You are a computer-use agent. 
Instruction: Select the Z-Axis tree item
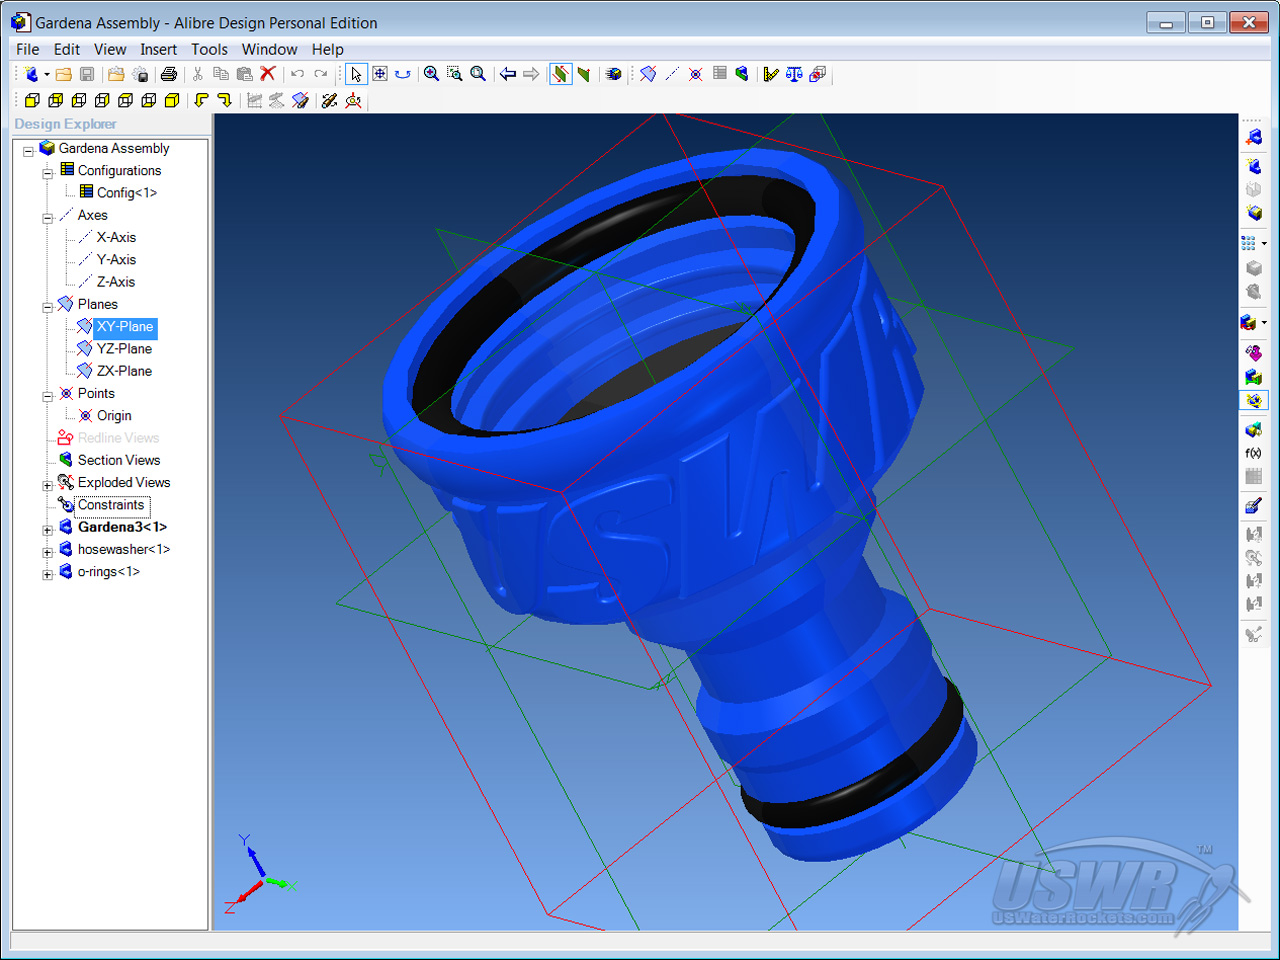[x=116, y=282]
